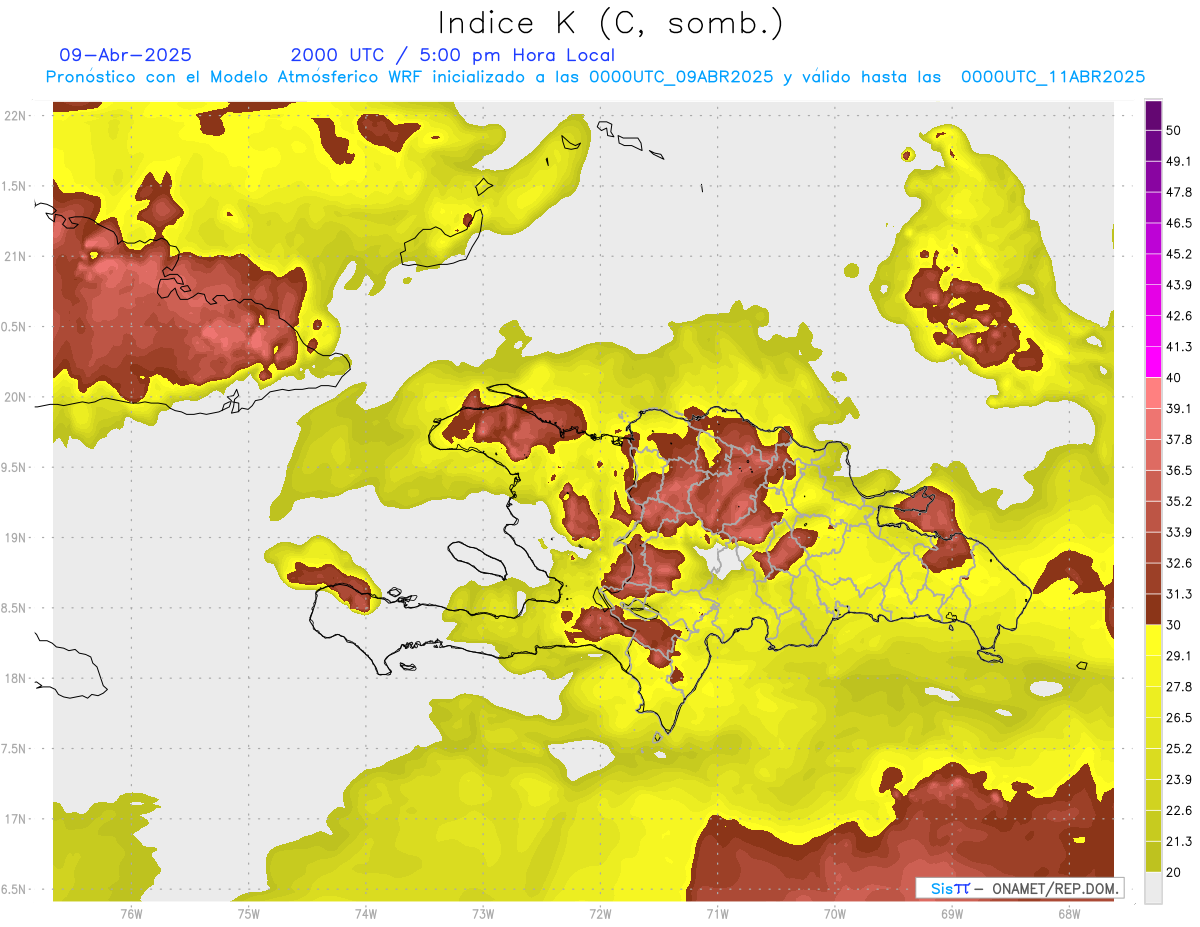Click the "18N" latitude label
Image resolution: width=1200 pixels, height=927 pixels.
click(15, 678)
